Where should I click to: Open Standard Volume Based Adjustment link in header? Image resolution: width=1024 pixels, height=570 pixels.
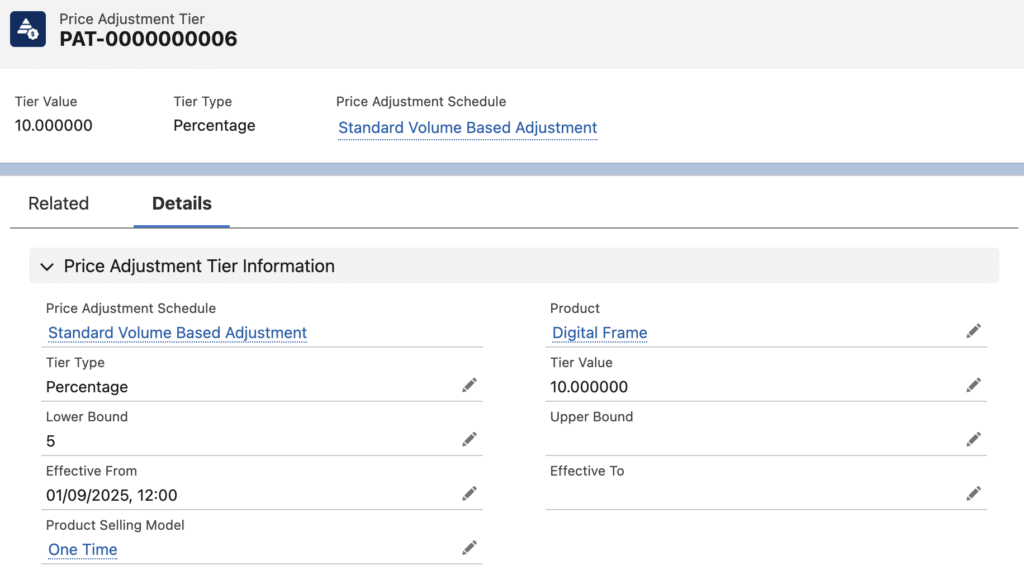click(467, 128)
